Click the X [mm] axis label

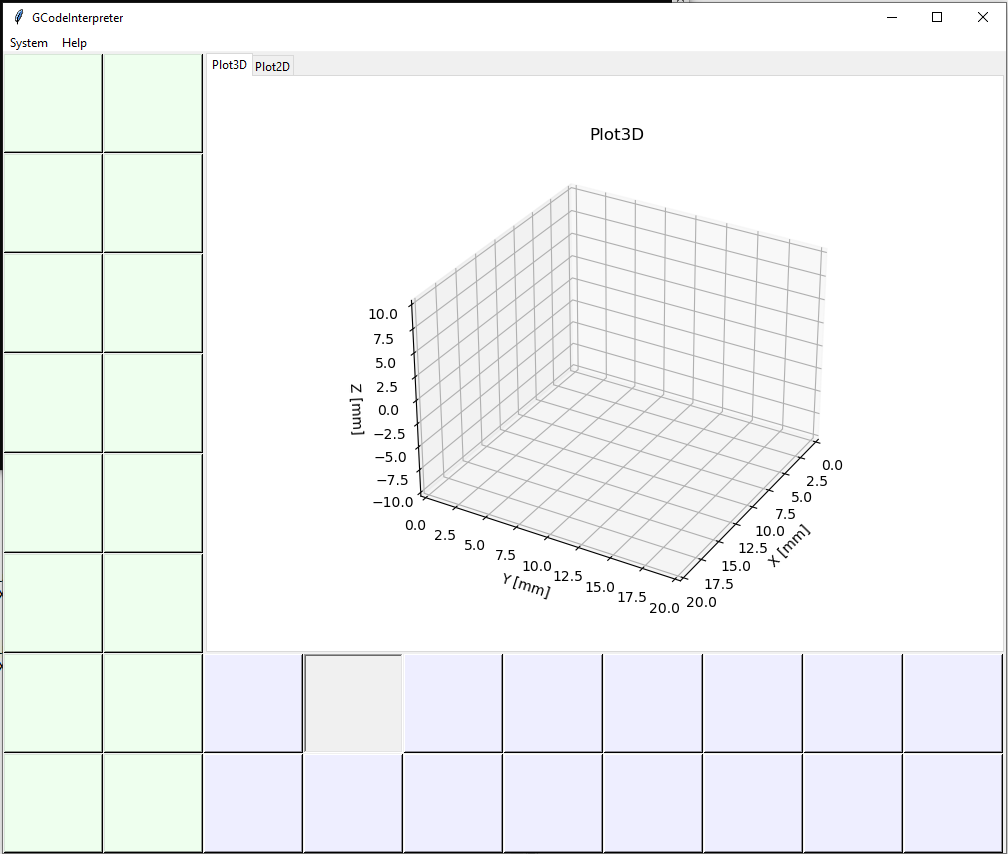789,546
